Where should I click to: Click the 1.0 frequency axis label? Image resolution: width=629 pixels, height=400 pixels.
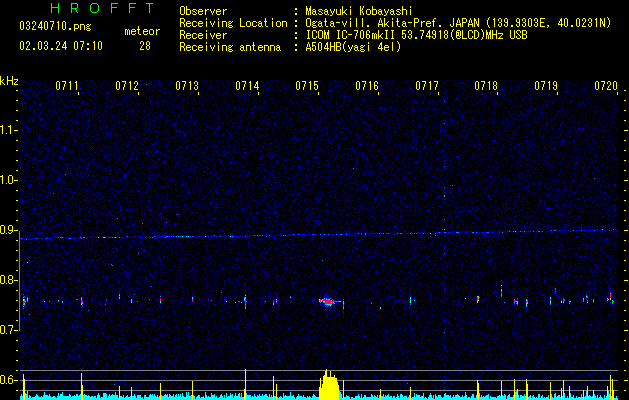click(x=8, y=180)
